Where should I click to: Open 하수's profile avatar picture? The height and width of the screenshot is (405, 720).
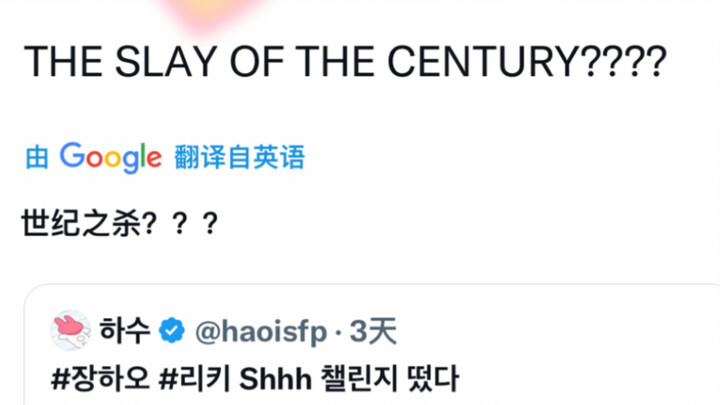(x=70, y=329)
